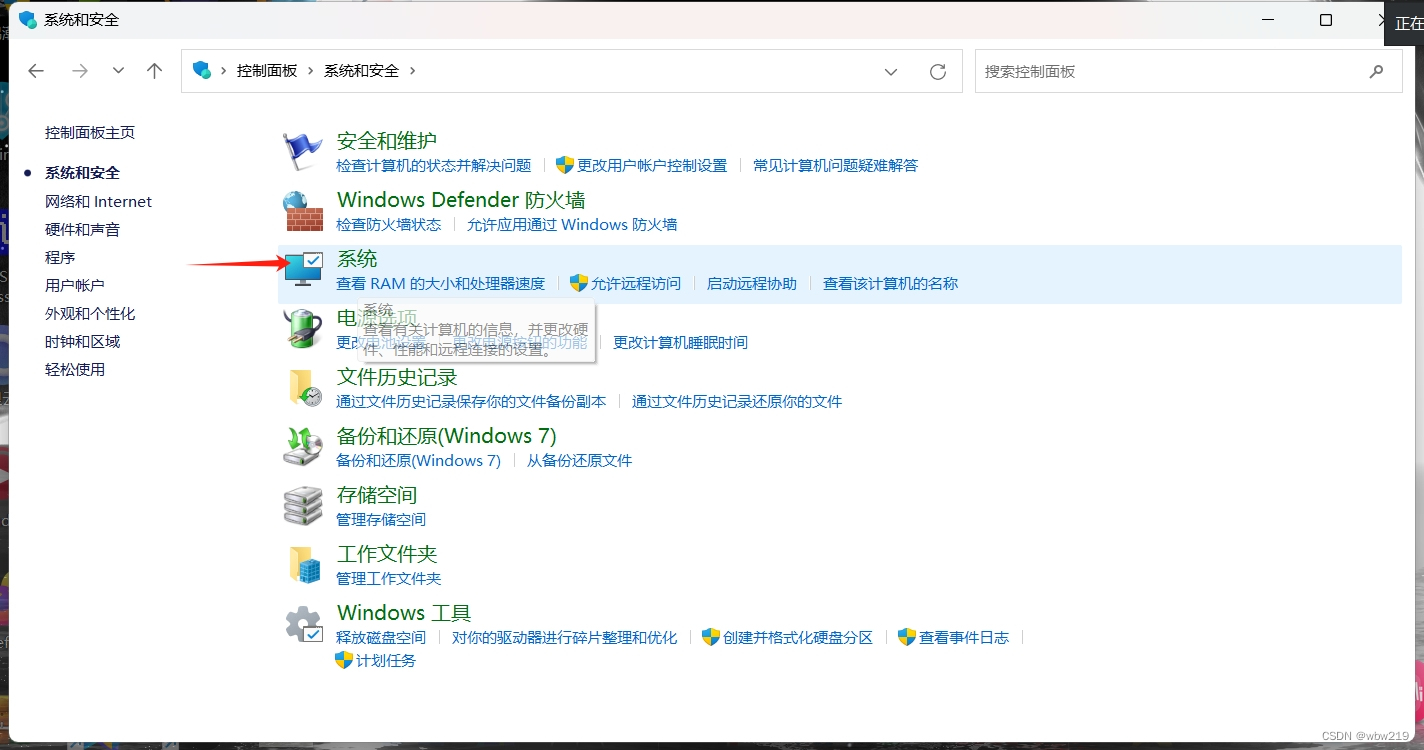Open the Backup and Restore (Windows 7) icon

303,446
